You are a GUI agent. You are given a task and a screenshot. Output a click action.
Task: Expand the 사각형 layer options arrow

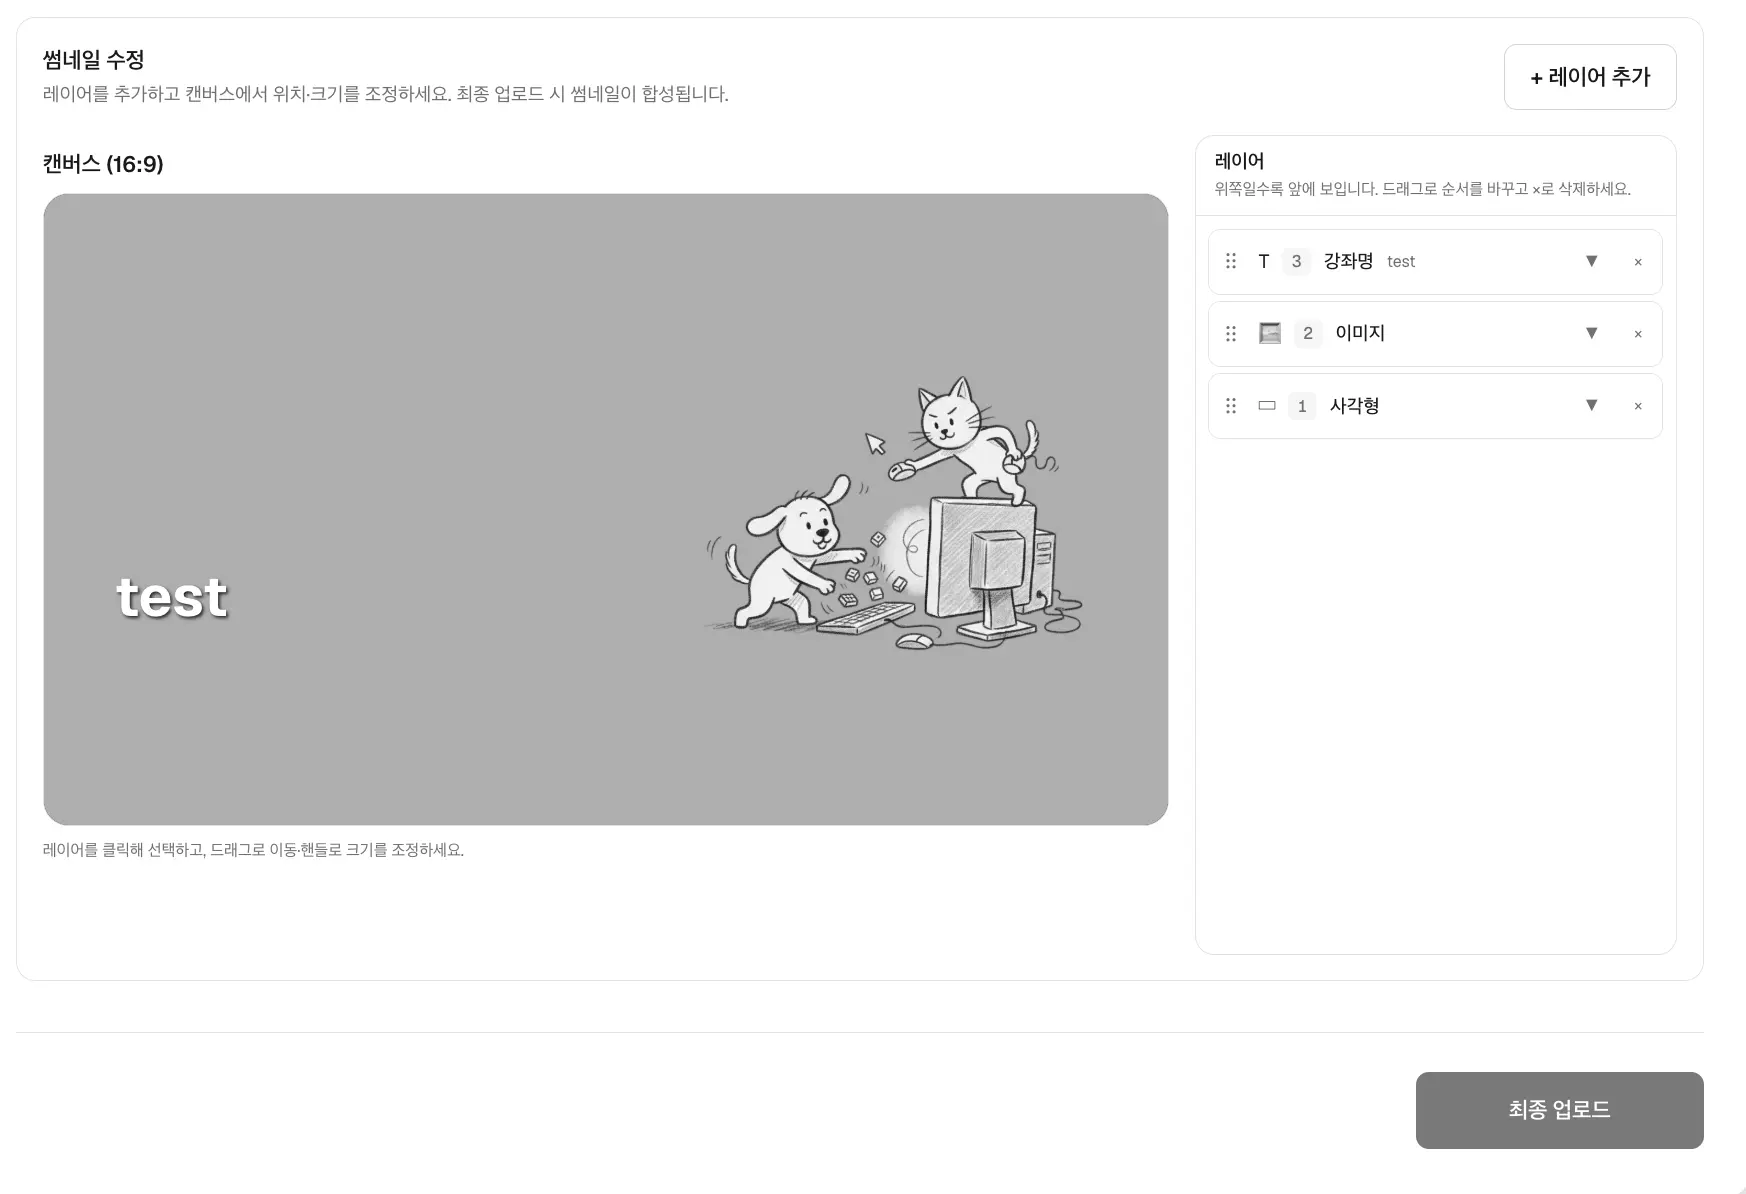point(1592,405)
